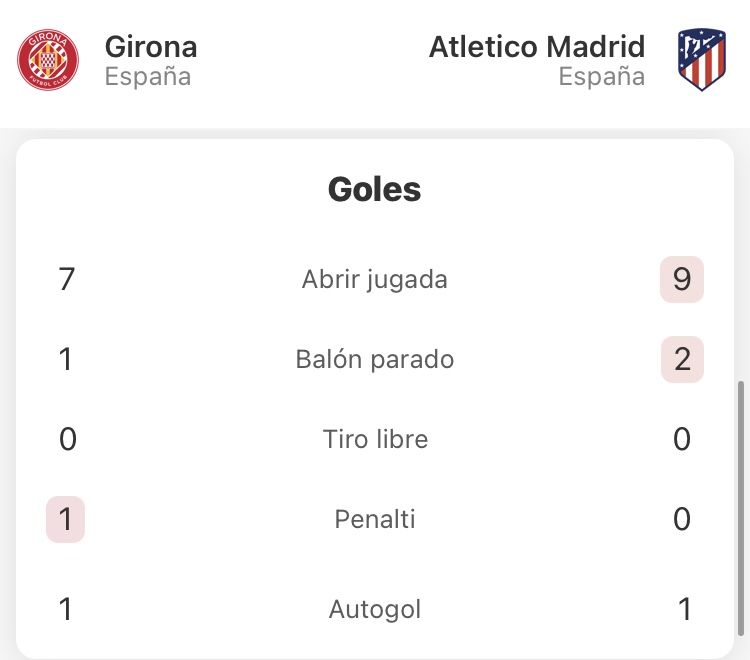Image resolution: width=750 pixels, height=660 pixels.
Task: Open the Girona club crest
Action: pyautogui.click(x=48, y=60)
